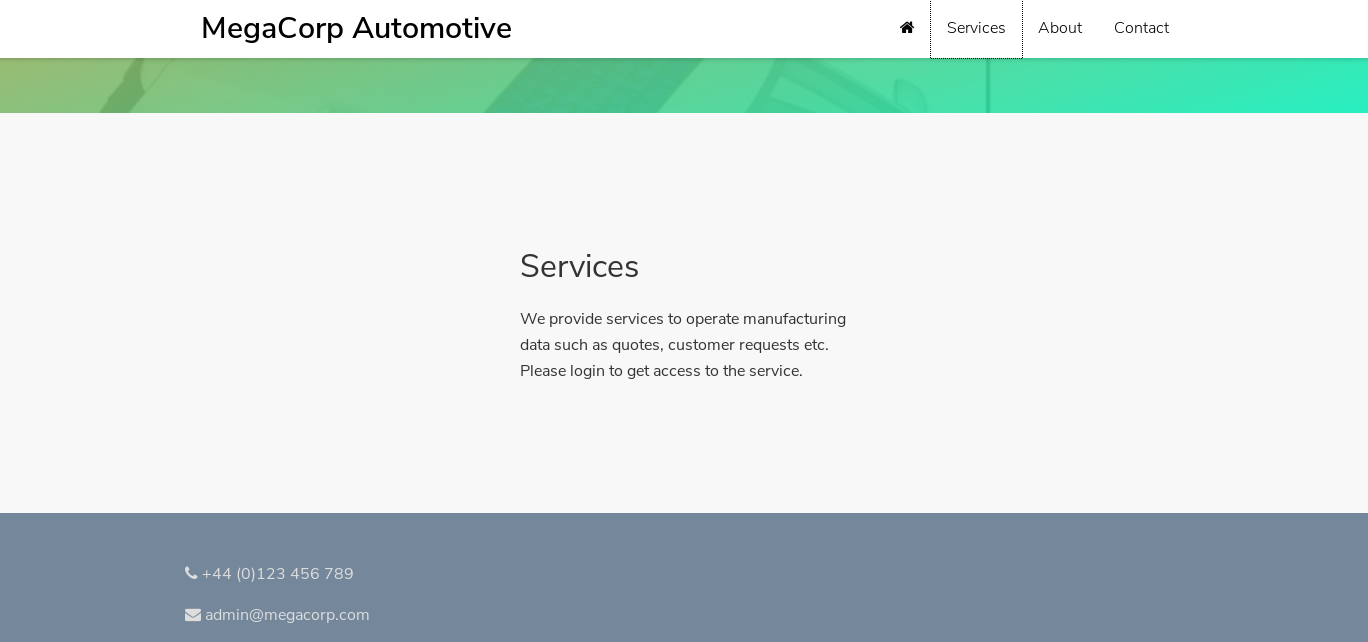1368x642 pixels.
Task: Open the Services navigation tab
Action: [x=976, y=28]
